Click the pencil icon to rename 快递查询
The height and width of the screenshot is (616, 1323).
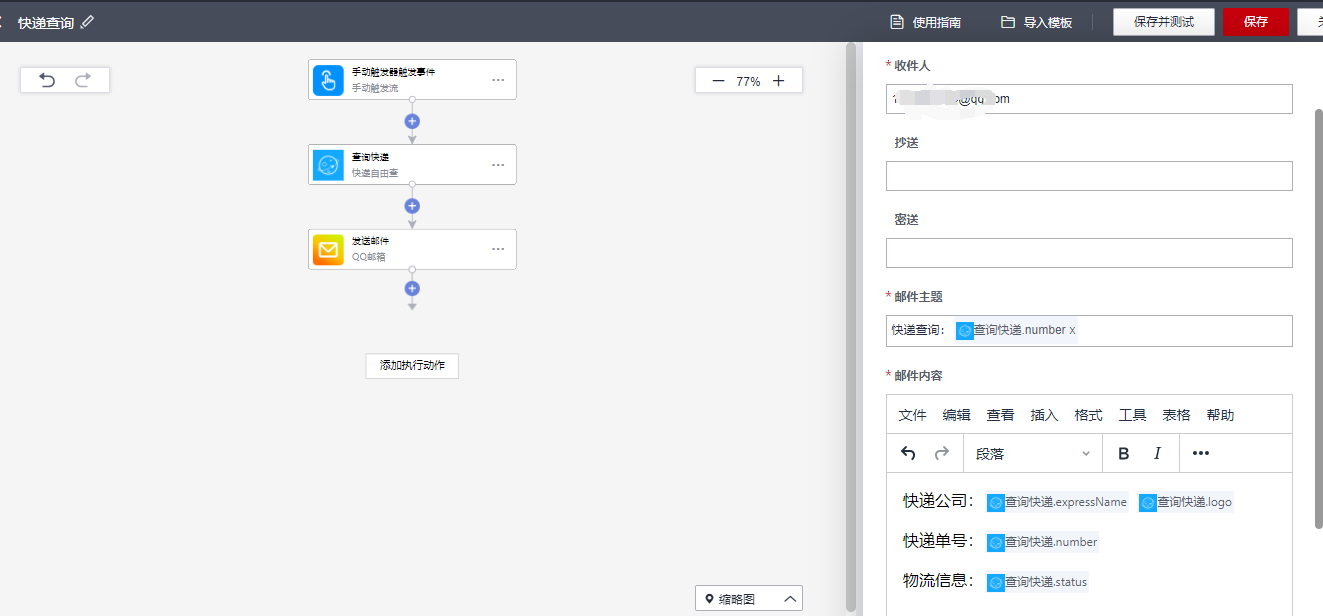click(x=88, y=21)
